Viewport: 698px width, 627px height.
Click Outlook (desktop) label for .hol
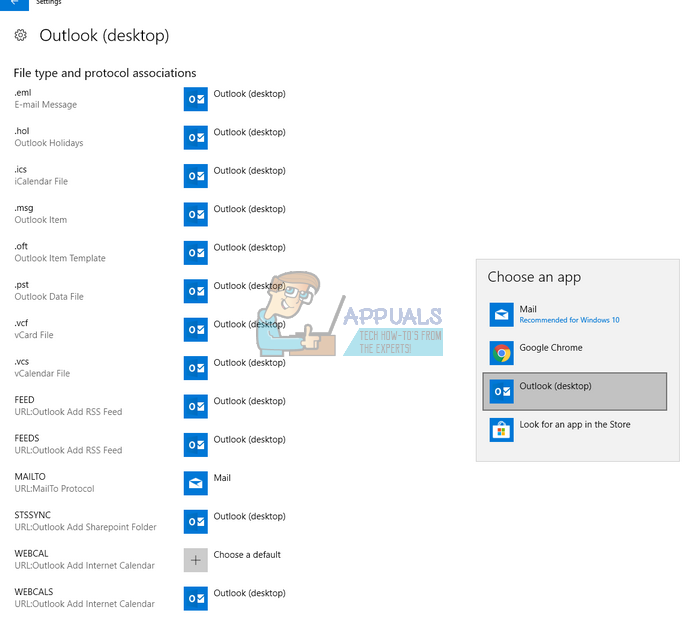(x=249, y=132)
